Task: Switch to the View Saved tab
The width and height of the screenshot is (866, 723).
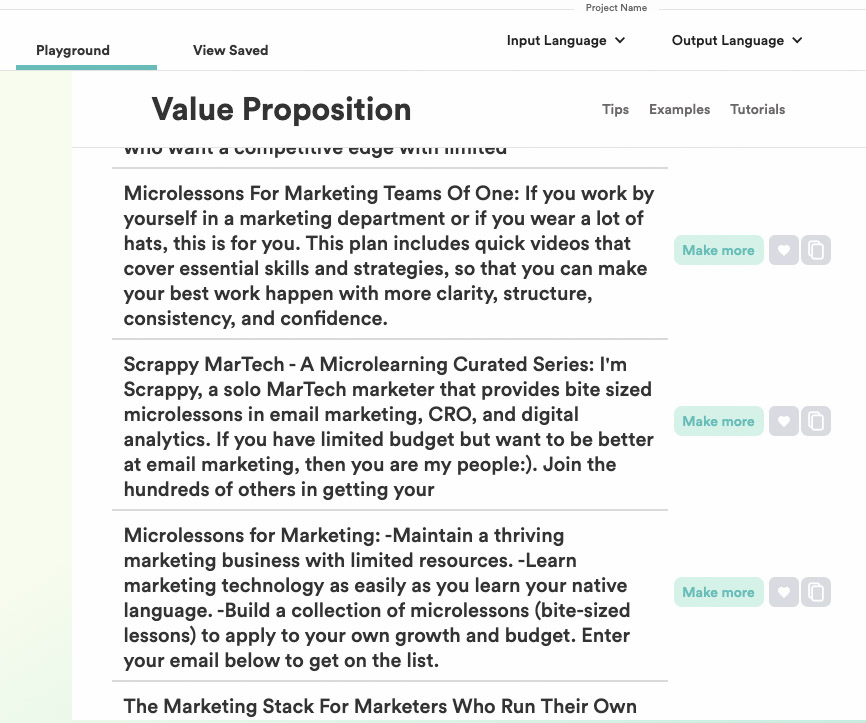Action: point(230,50)
